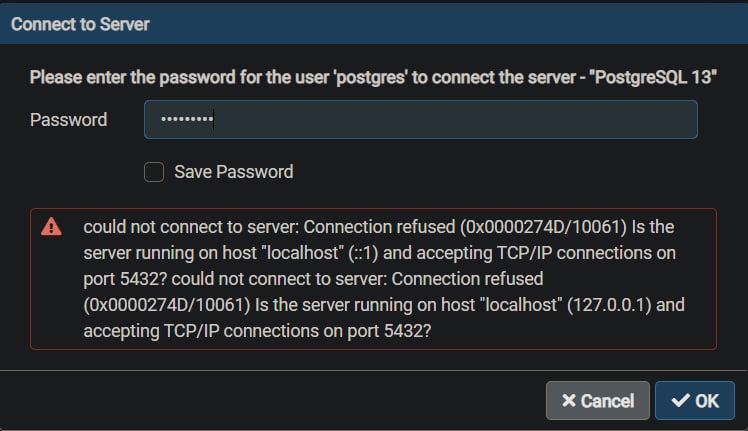Click the "localhost" (::1) text in error
The height and width of the screenshot is (431, 748).
pos(320,253)
